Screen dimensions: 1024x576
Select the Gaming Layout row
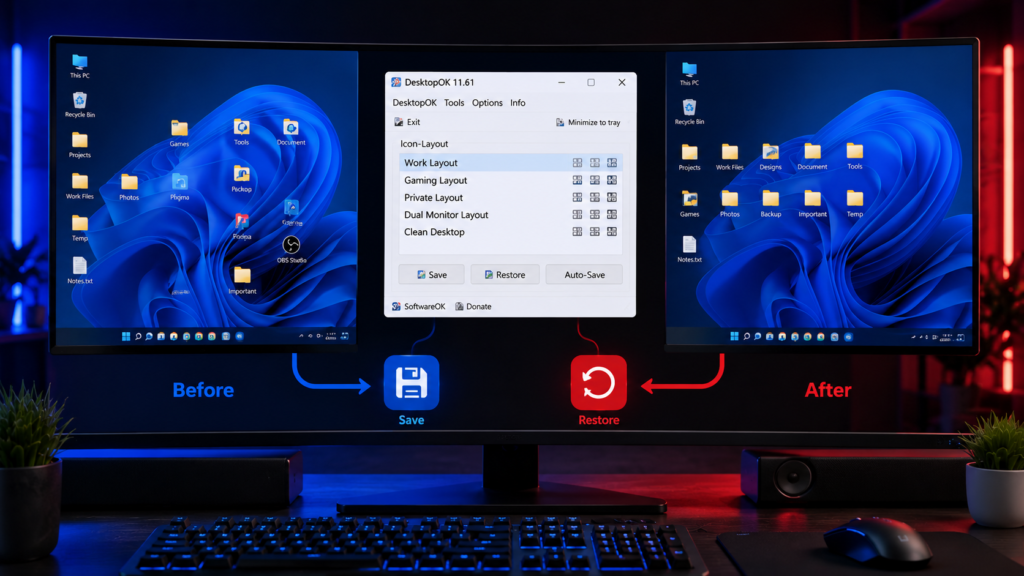click(510, 180)
